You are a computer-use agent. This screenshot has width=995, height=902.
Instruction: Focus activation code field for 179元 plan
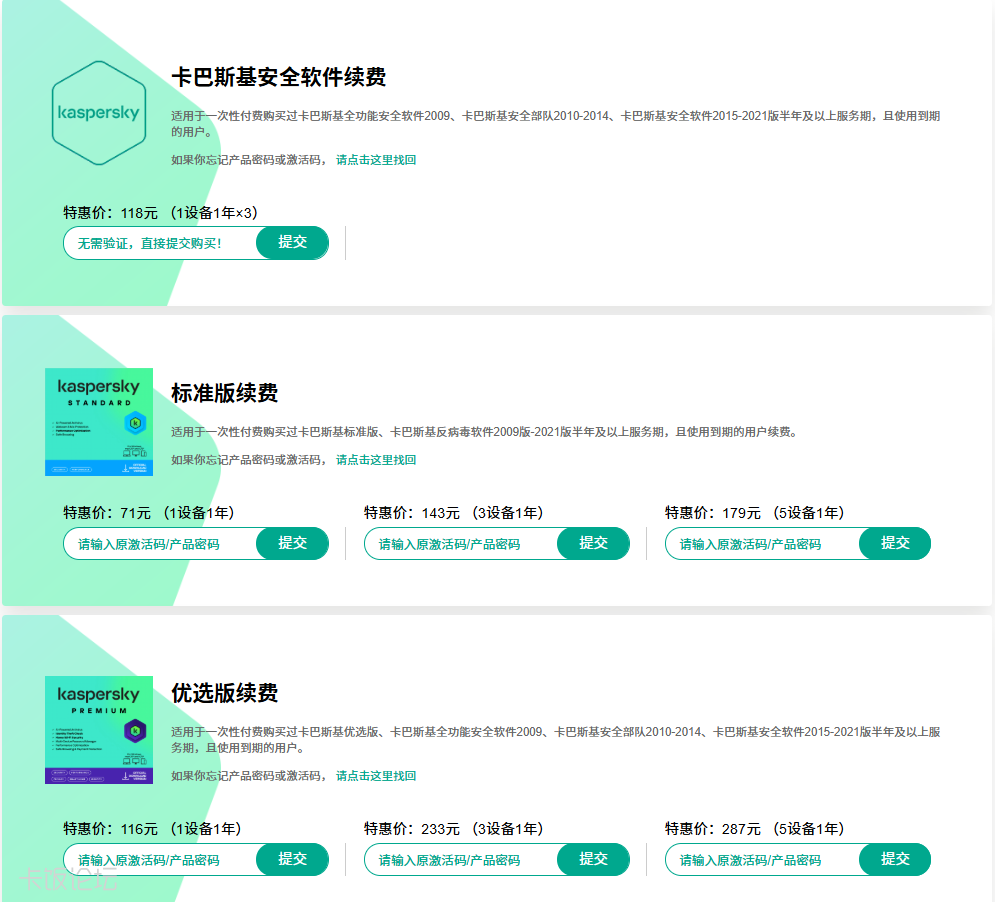762,544
